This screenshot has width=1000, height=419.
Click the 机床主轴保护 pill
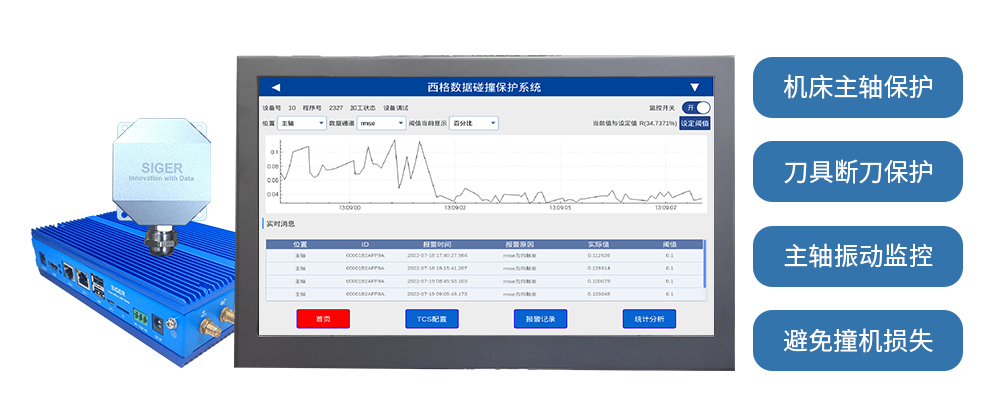pos(858,87)
